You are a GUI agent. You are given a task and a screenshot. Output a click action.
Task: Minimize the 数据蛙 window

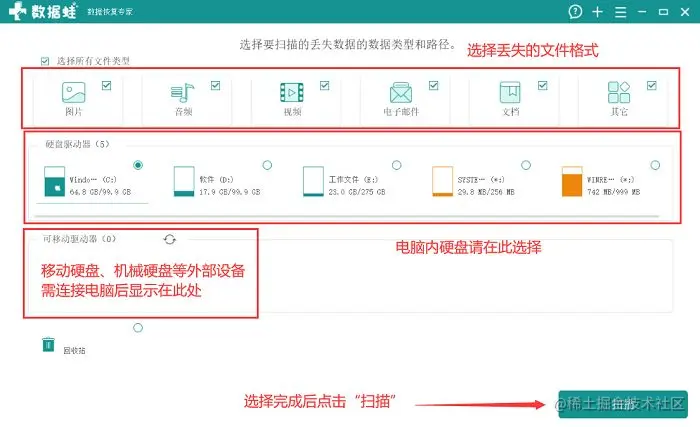coord(642,12)
